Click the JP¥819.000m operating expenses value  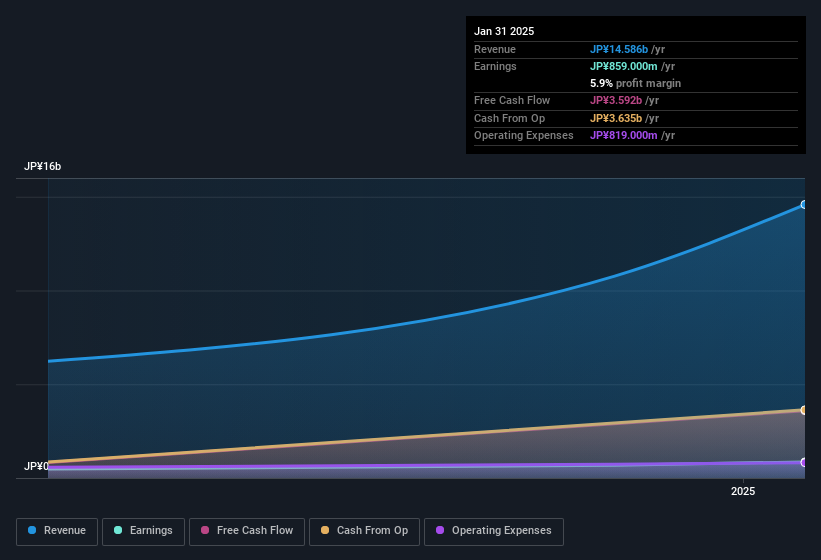pyautogui.click(x=624, y=136)
